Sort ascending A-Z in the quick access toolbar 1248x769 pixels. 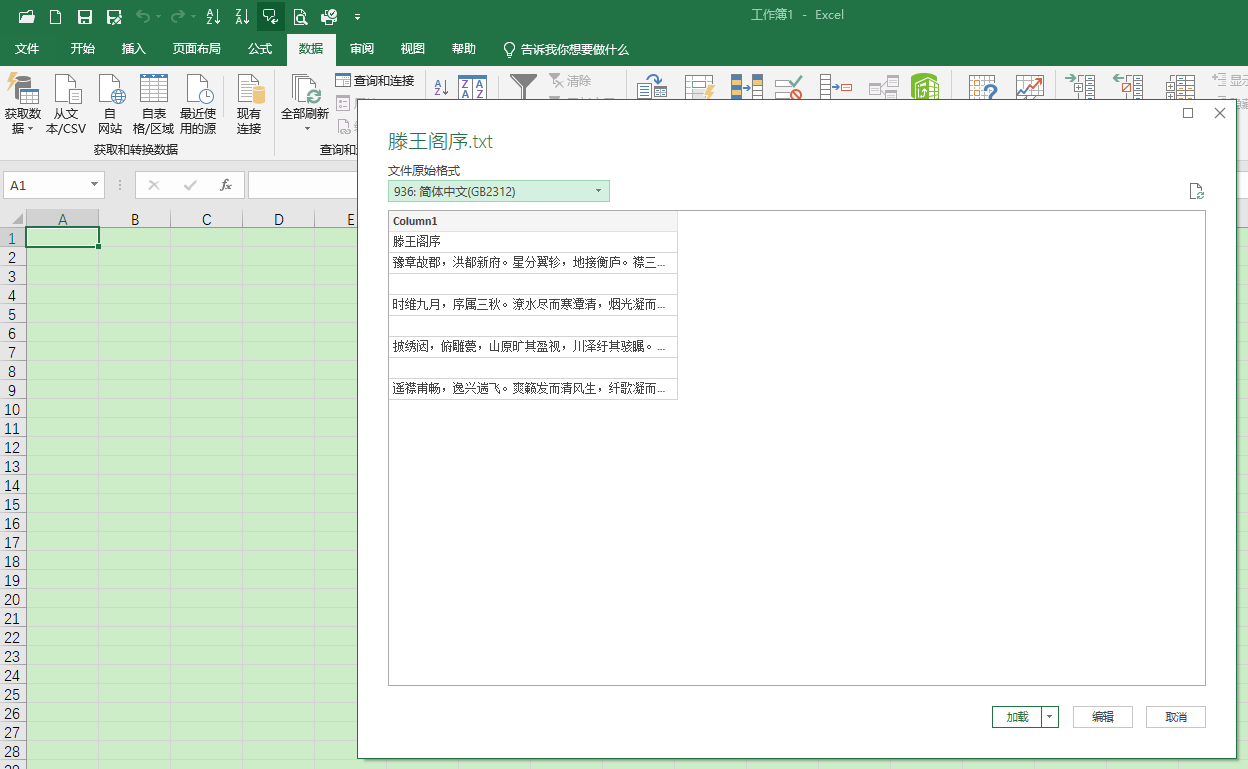(213, 16)
